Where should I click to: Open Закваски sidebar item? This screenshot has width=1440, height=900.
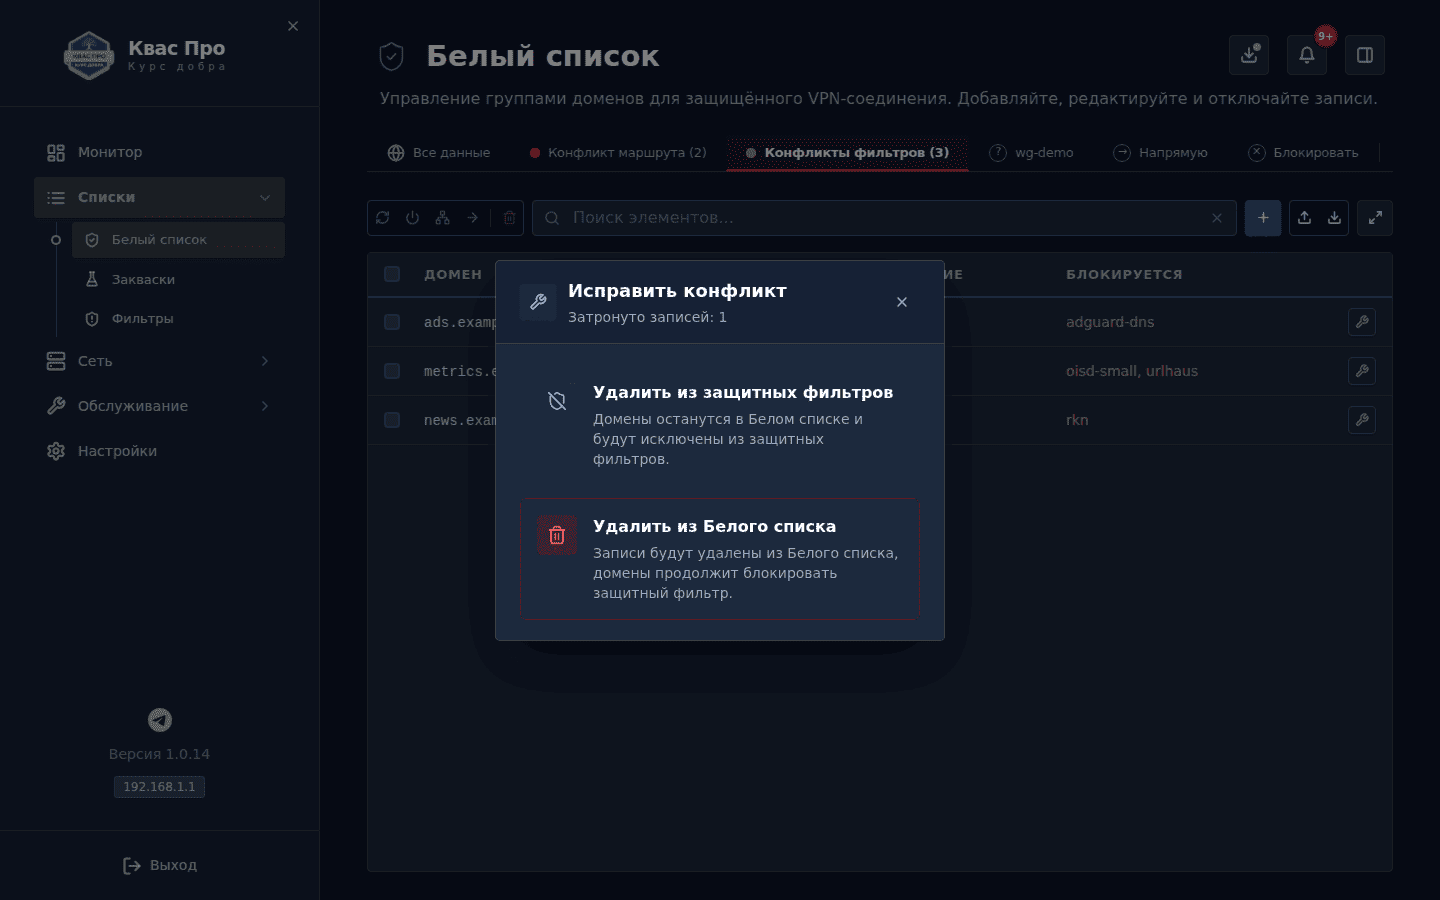coord(178,280)
